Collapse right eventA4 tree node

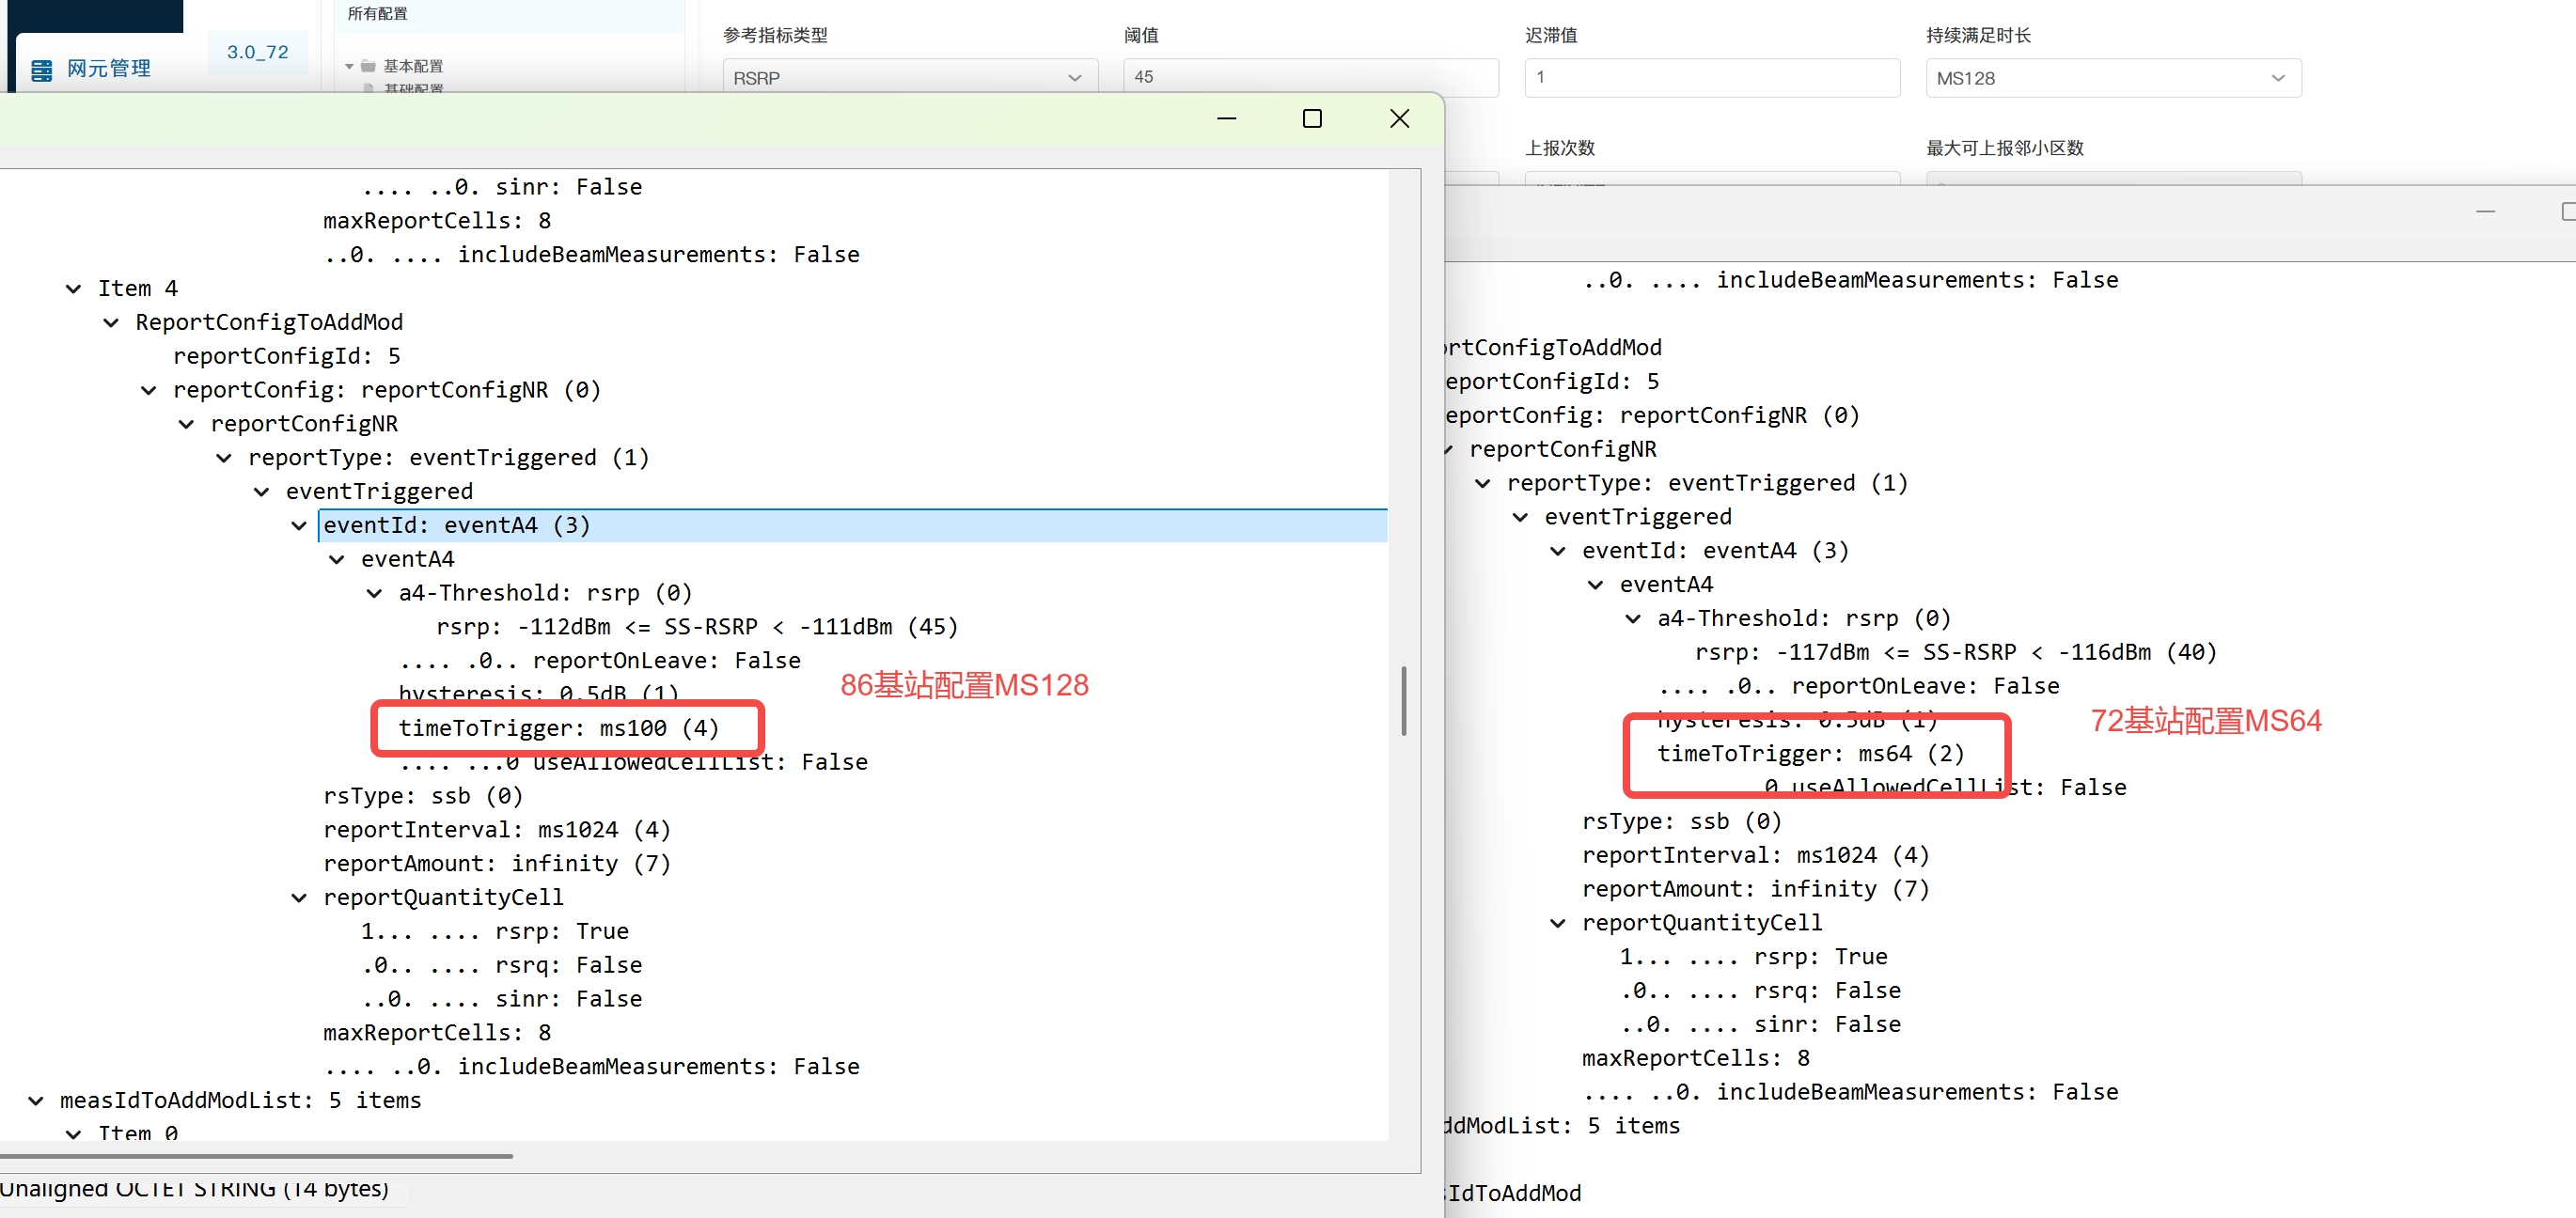pyautogui.click(x=1595, y=585)
